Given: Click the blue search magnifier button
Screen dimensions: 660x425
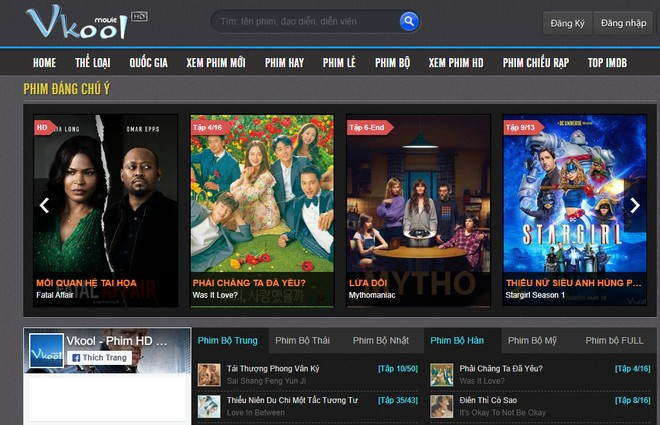Looking at the screenshot, I should point(409,21).
